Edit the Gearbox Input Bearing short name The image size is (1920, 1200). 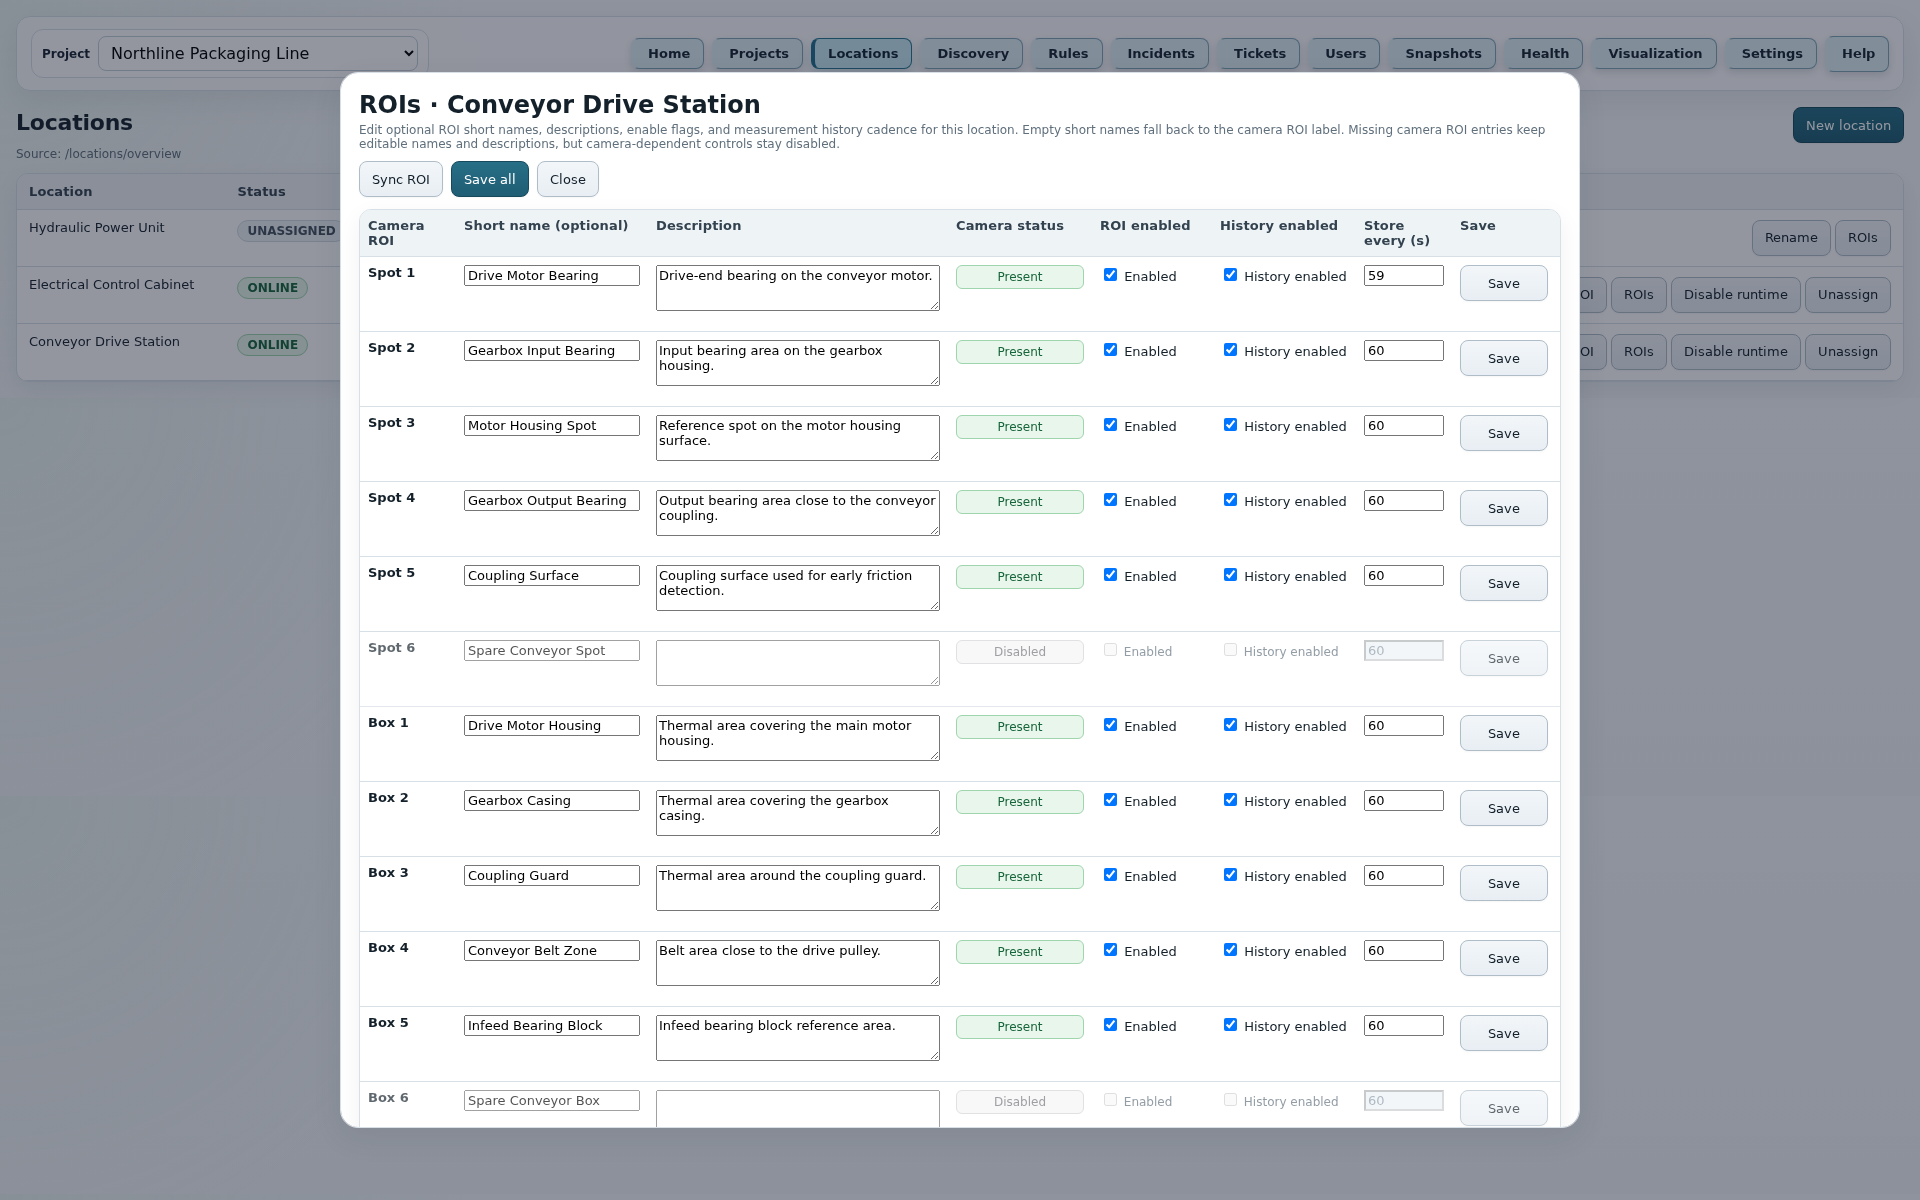point(551,350)
